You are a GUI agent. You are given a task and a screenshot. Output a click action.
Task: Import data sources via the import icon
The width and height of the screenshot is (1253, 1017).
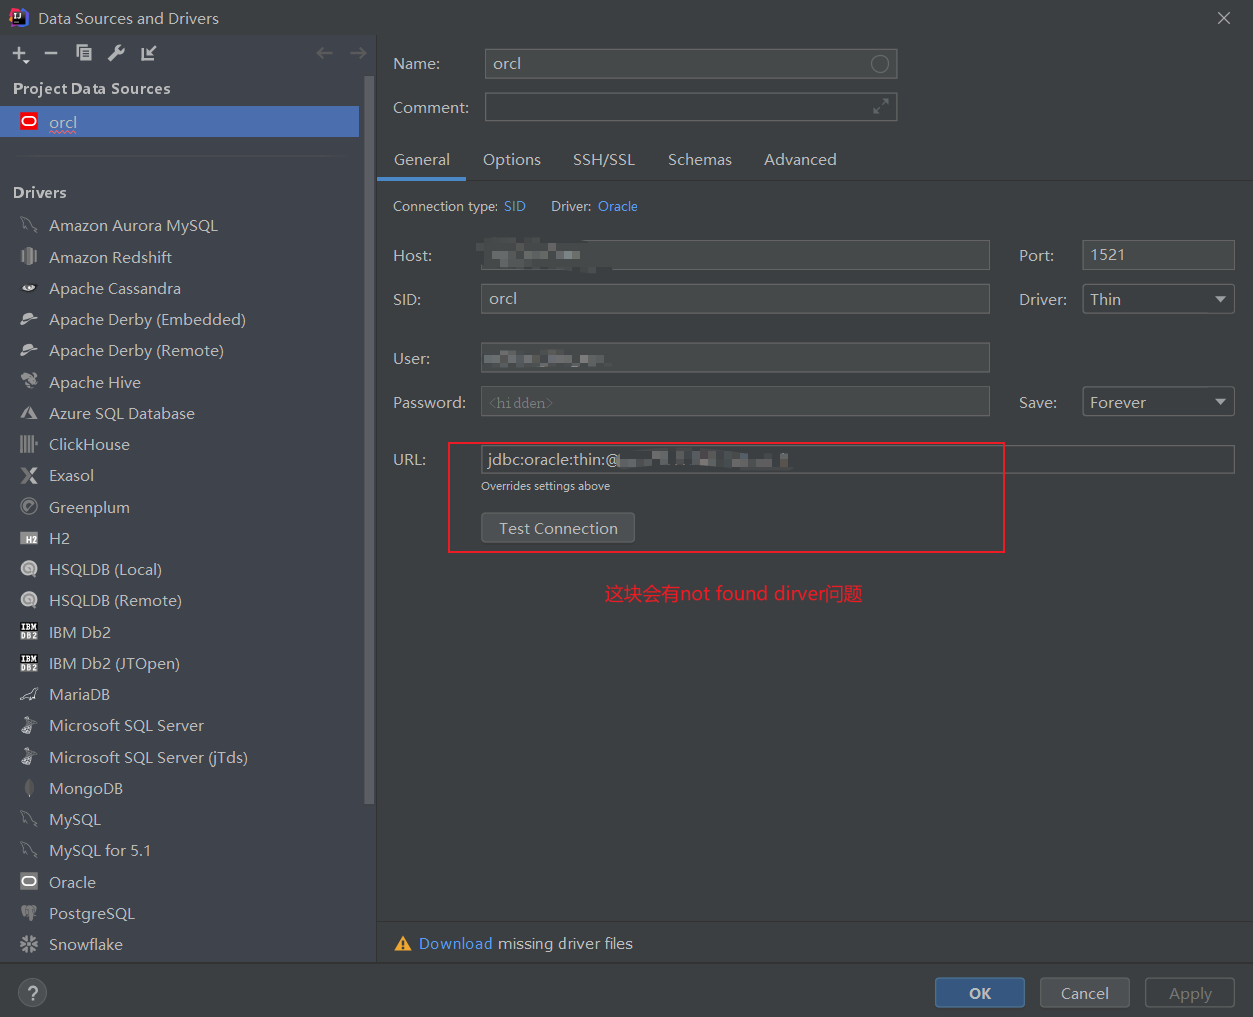pyautogui.click(x=147, y=53)
